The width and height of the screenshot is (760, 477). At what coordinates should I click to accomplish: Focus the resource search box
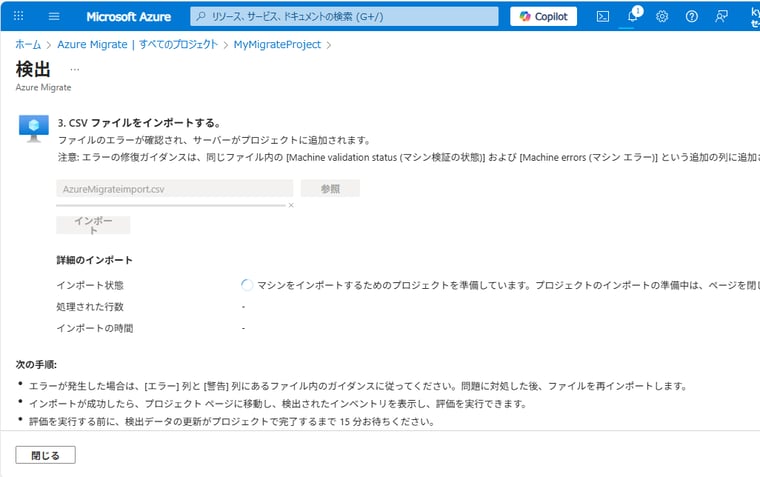344,16
